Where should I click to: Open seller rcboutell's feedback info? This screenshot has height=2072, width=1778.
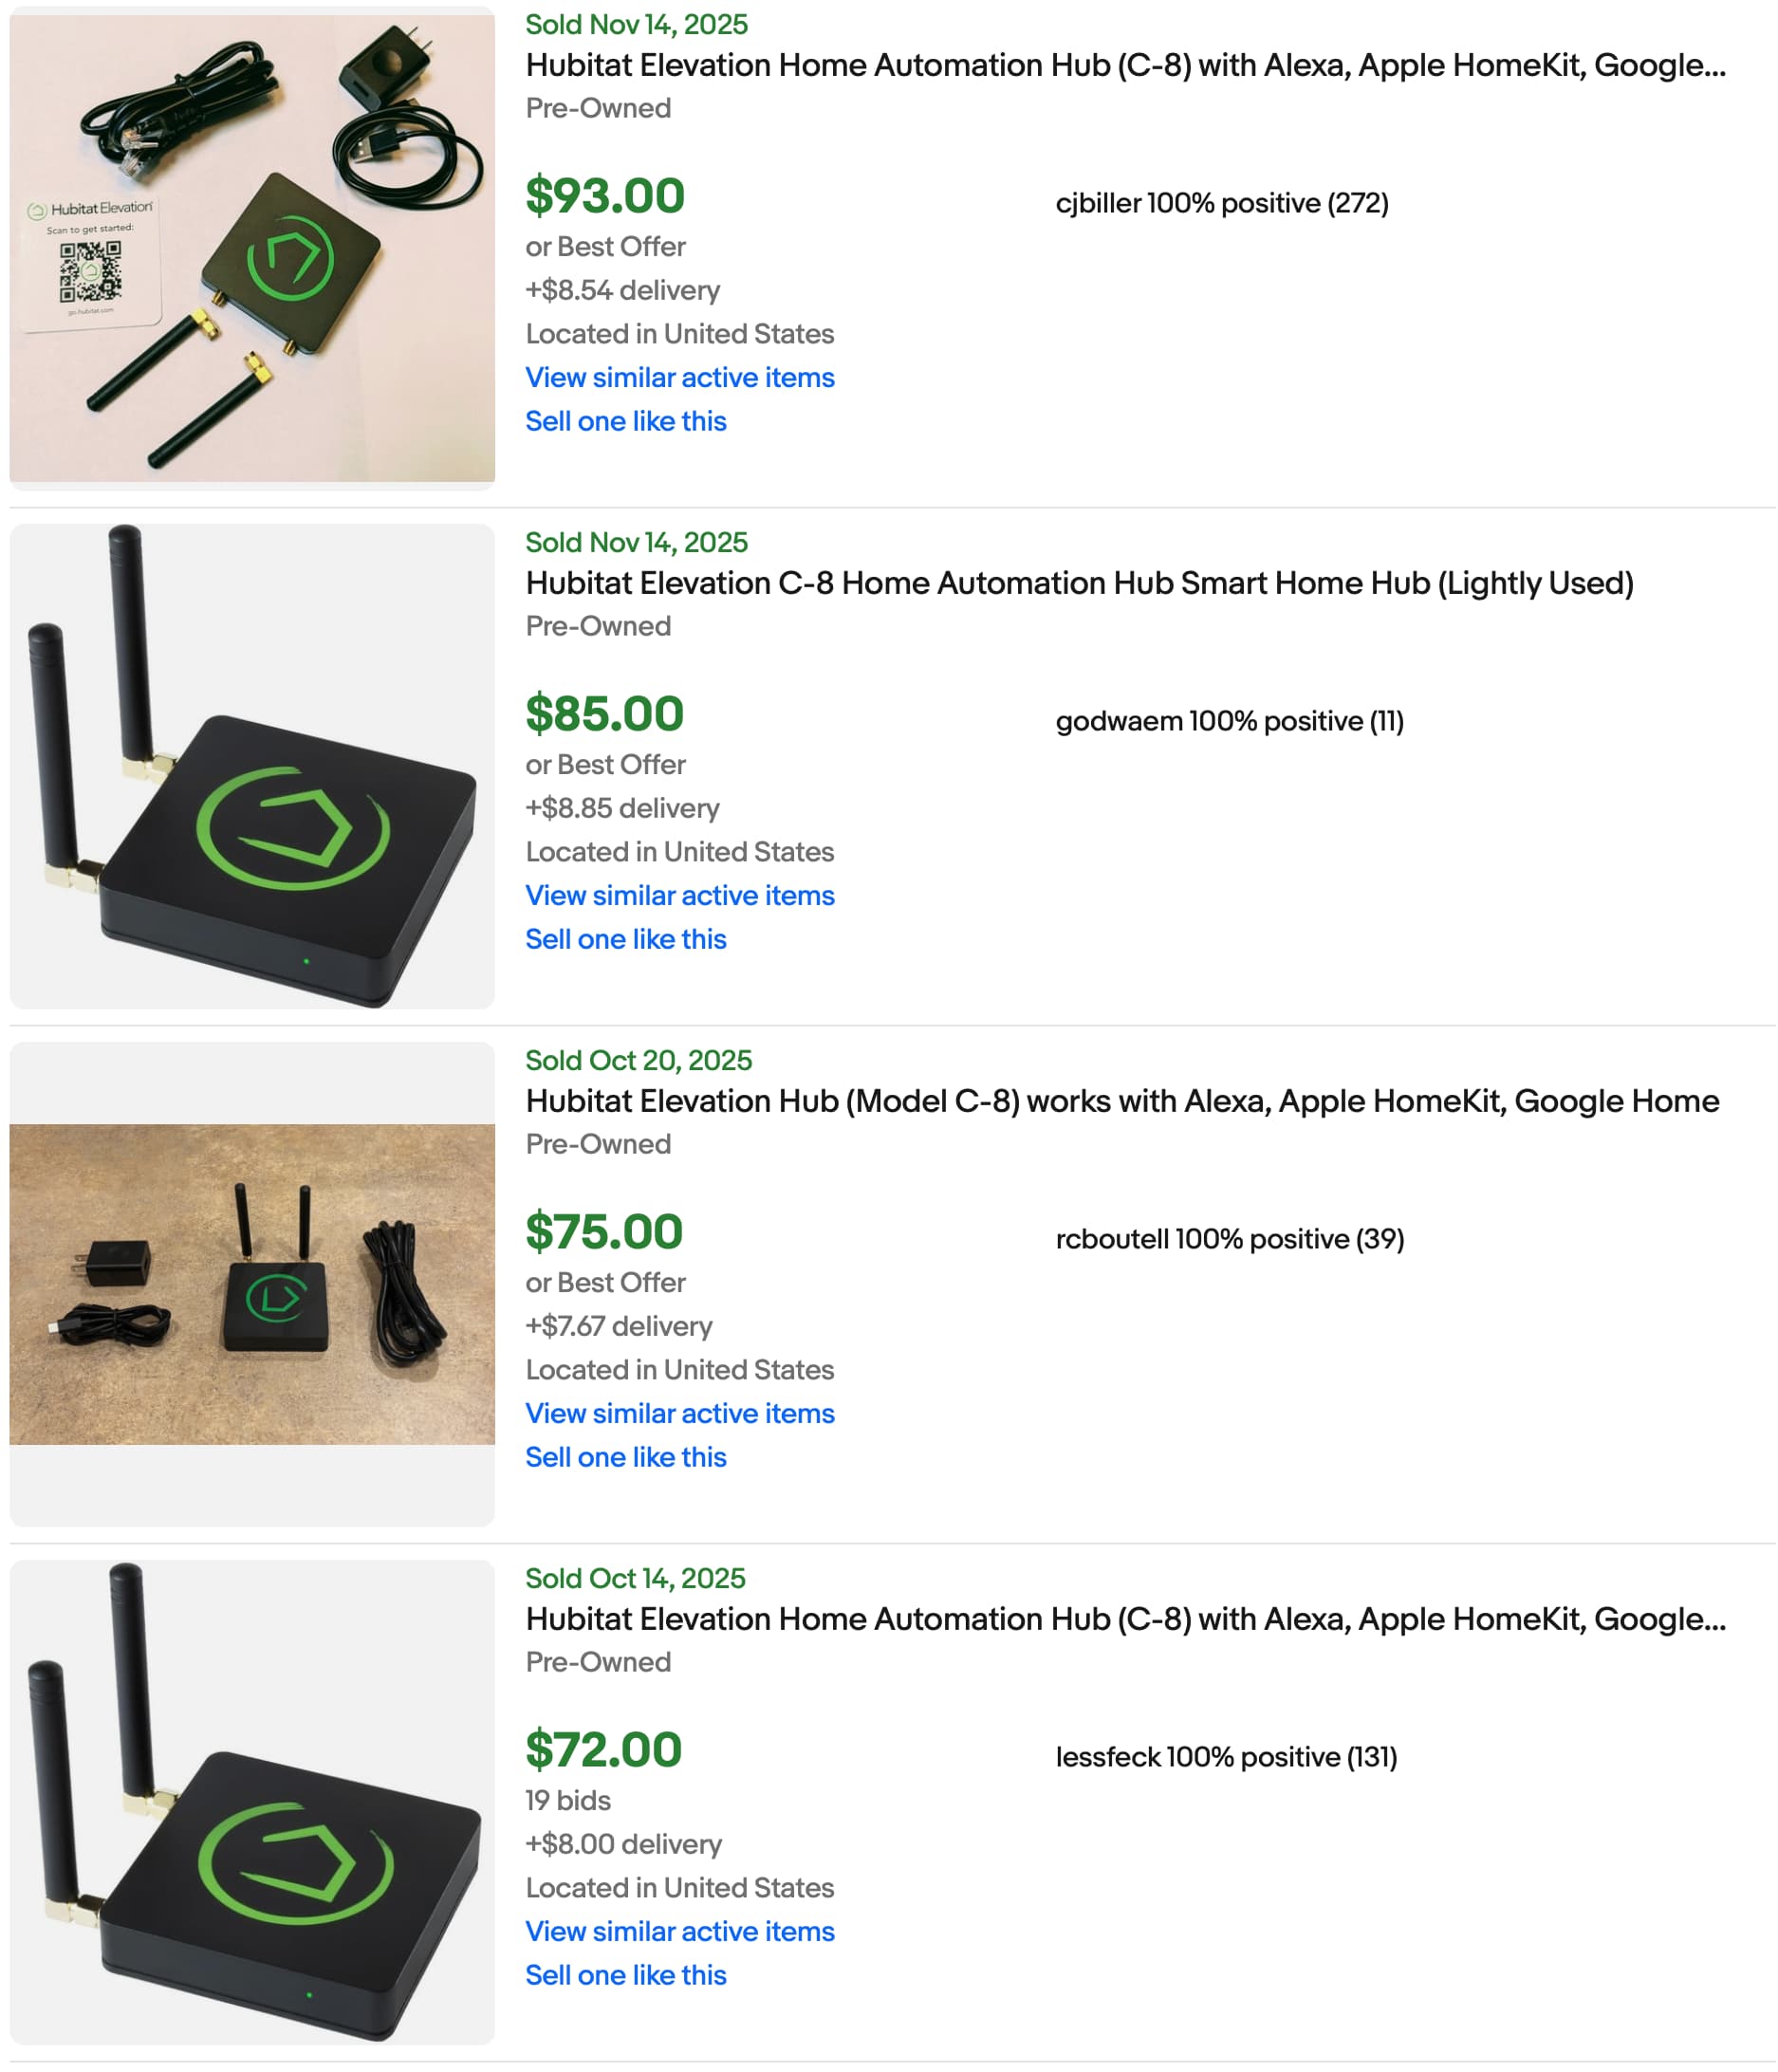1230,1239
